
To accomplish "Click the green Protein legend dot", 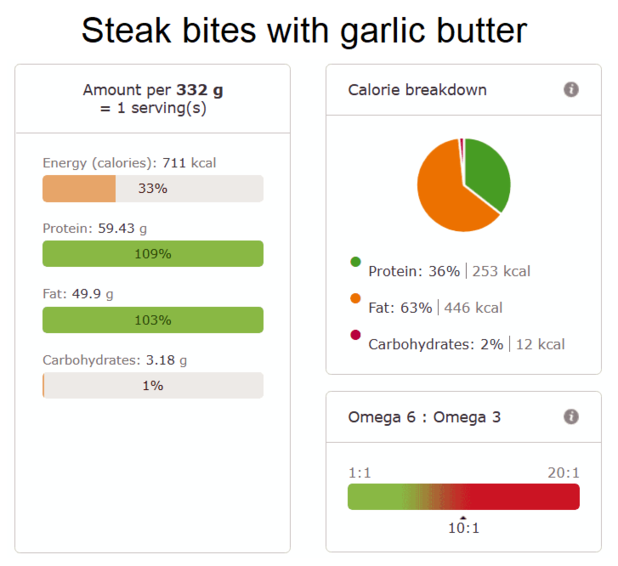I will (355, 262).
